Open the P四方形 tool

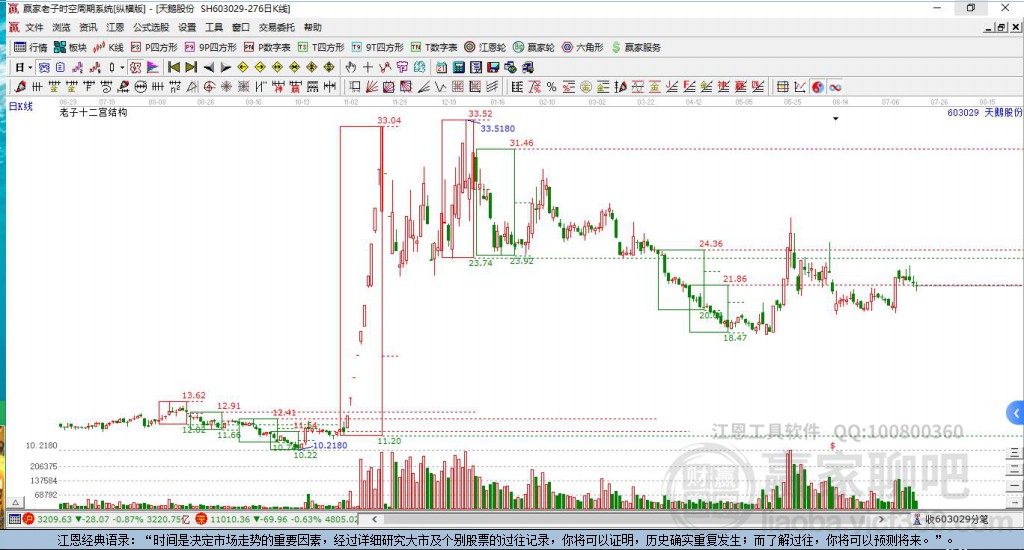154,47
